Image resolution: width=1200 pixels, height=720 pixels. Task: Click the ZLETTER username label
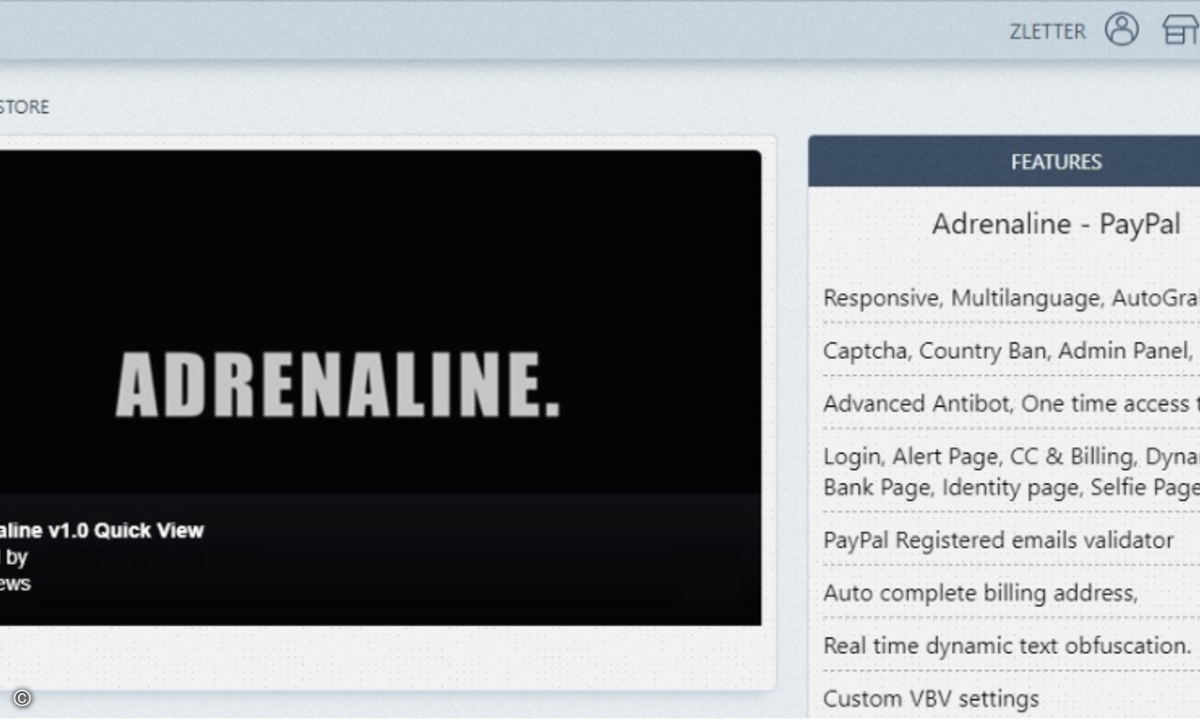(x=1047, y=32)
